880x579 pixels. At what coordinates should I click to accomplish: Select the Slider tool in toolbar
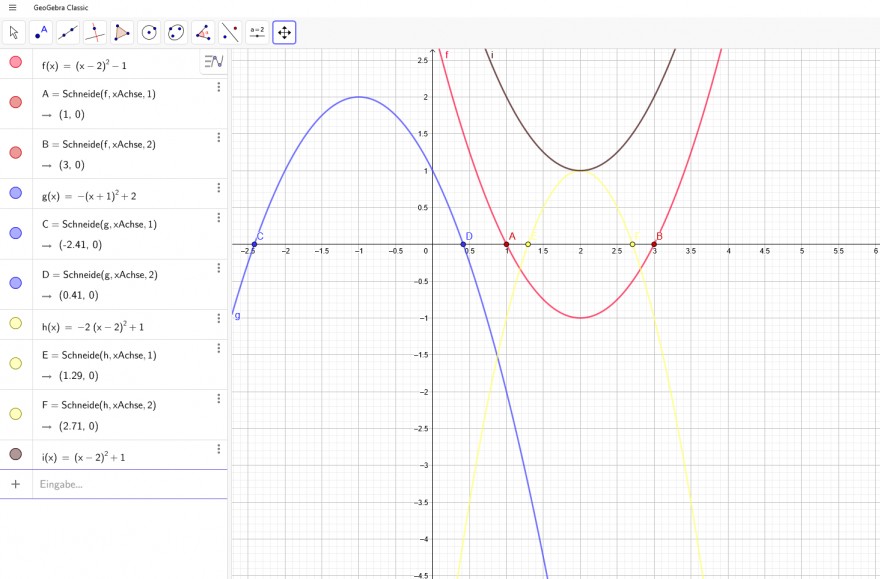[x=257, y=33]
